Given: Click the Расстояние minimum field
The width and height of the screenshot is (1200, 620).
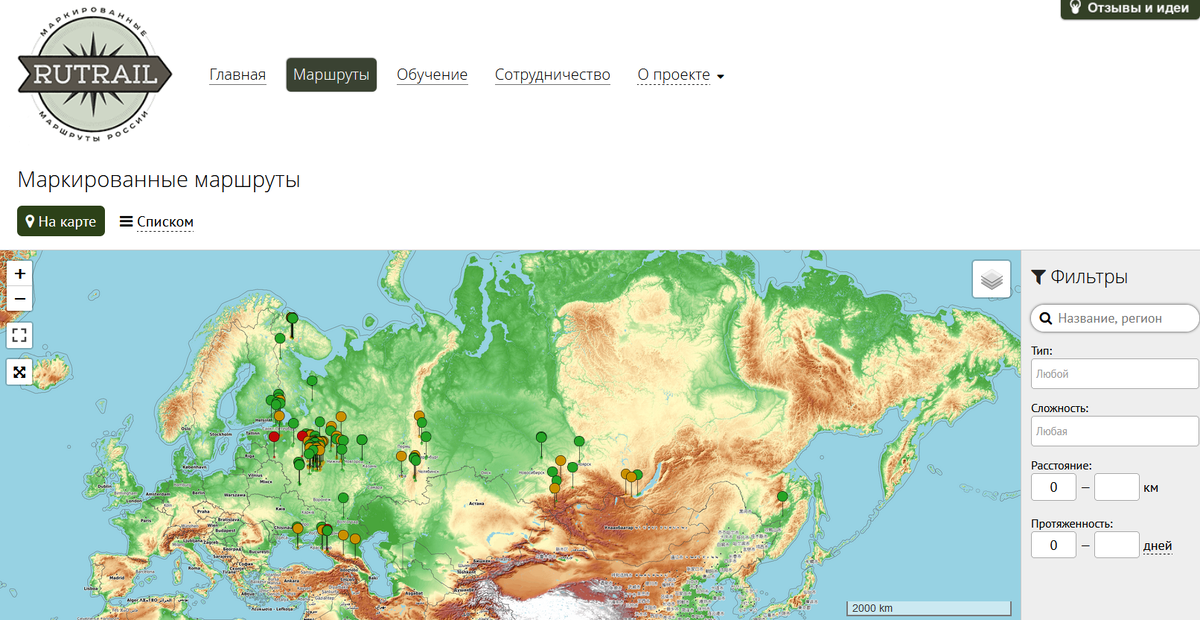Looking at the screenshot, I should coord(1053,488).
